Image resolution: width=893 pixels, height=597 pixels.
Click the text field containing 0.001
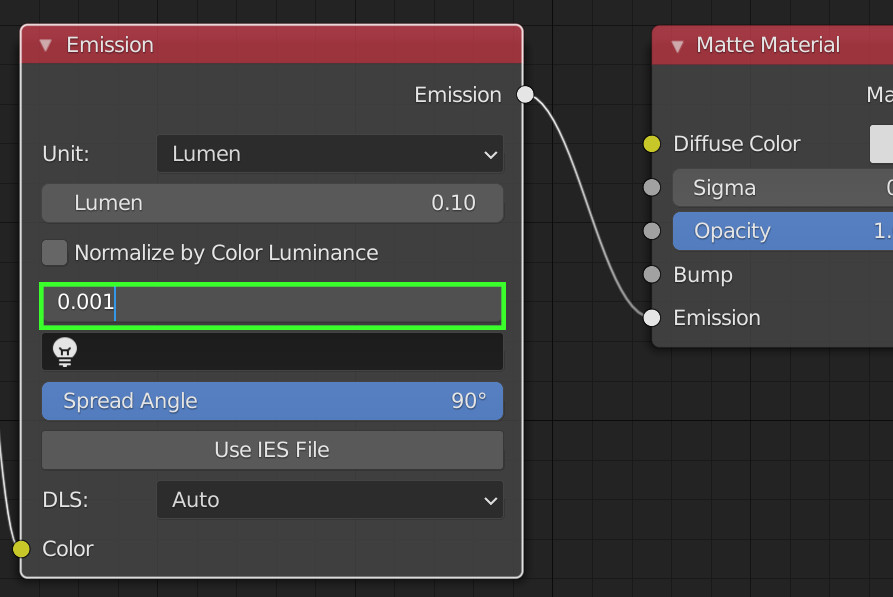tap(272, 302)
